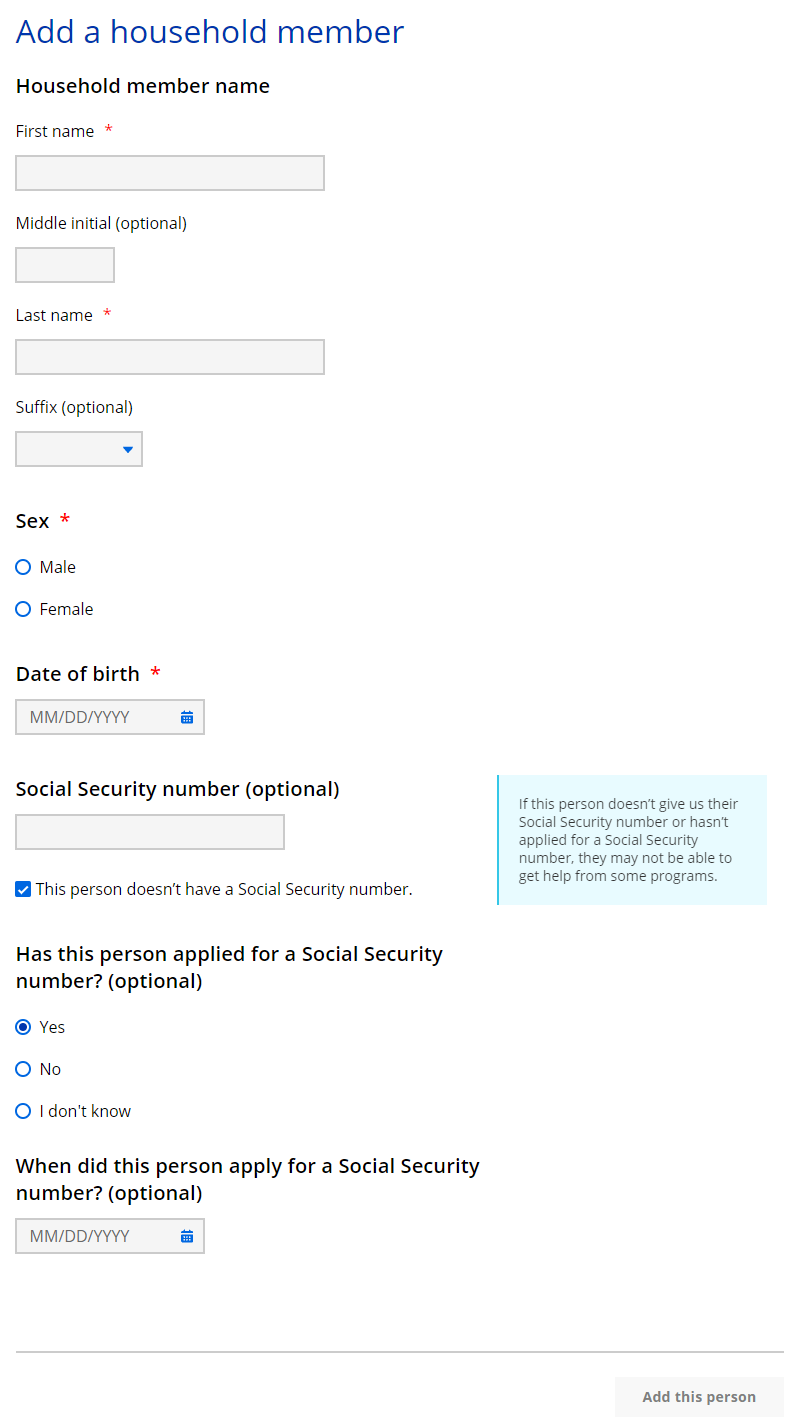786x1428 pixels.
Task: Expand the Suffix dropdown arrow
Action: (128, 450)
